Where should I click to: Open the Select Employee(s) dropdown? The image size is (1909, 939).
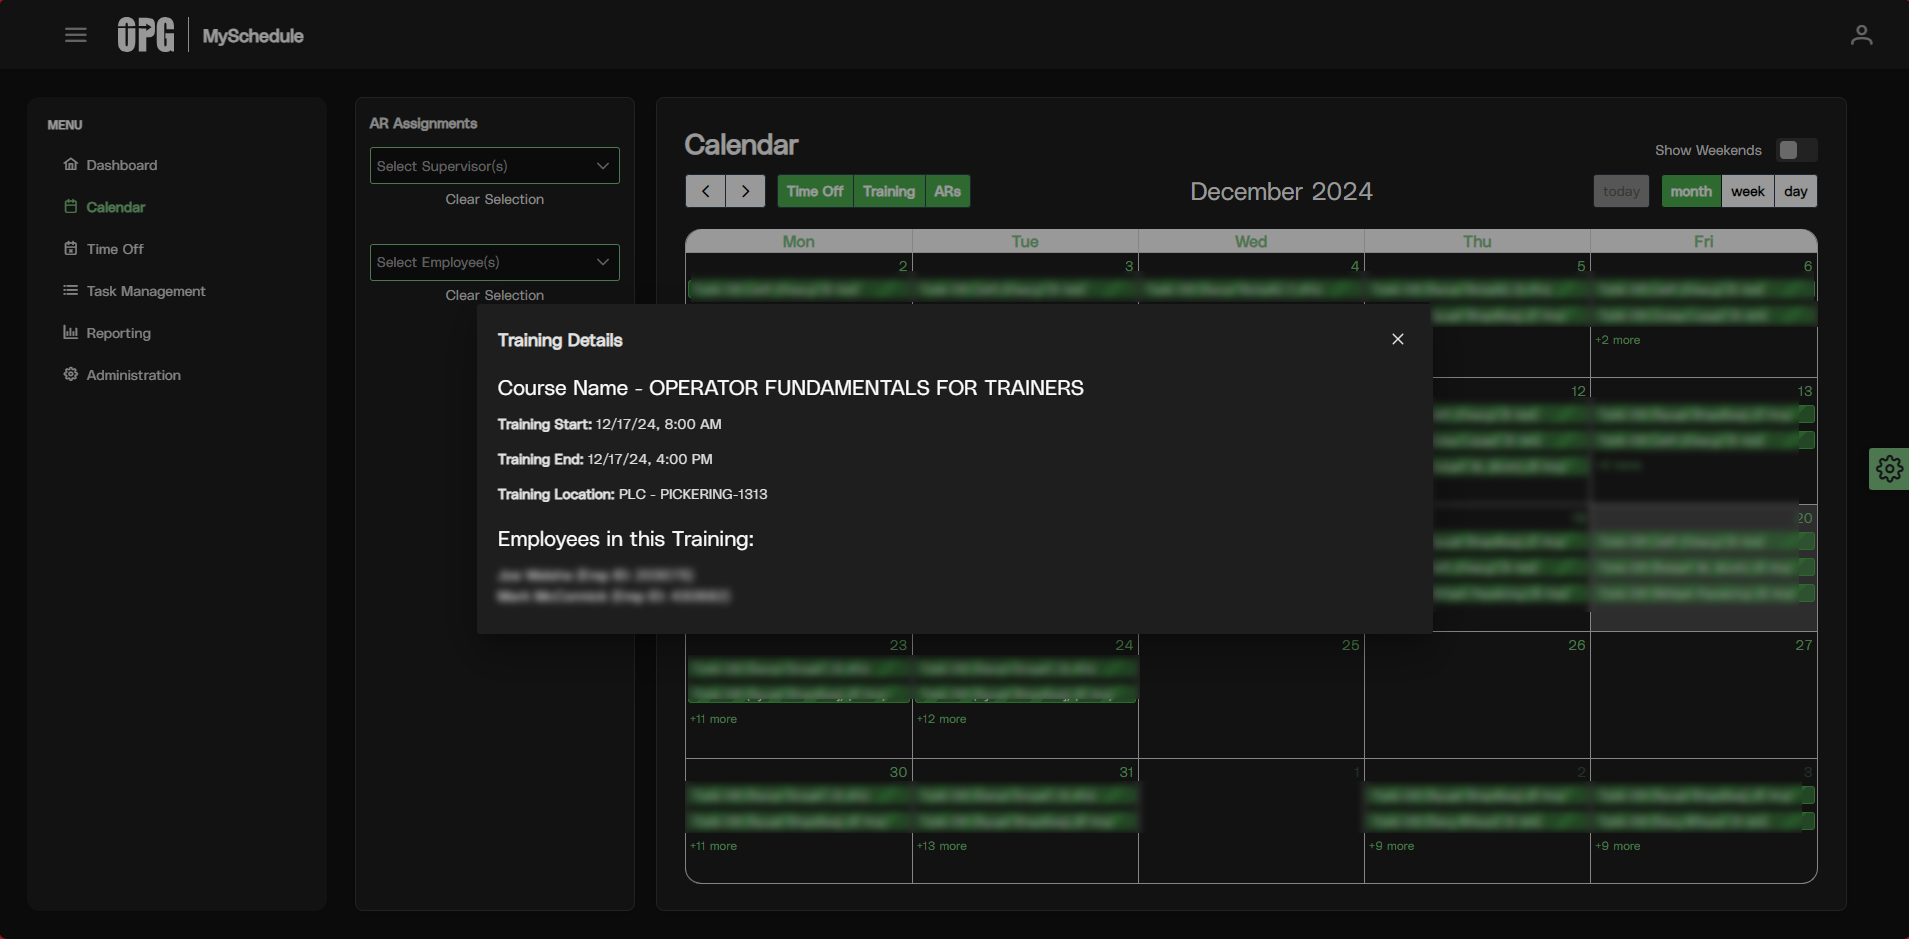tap(495, 262)
